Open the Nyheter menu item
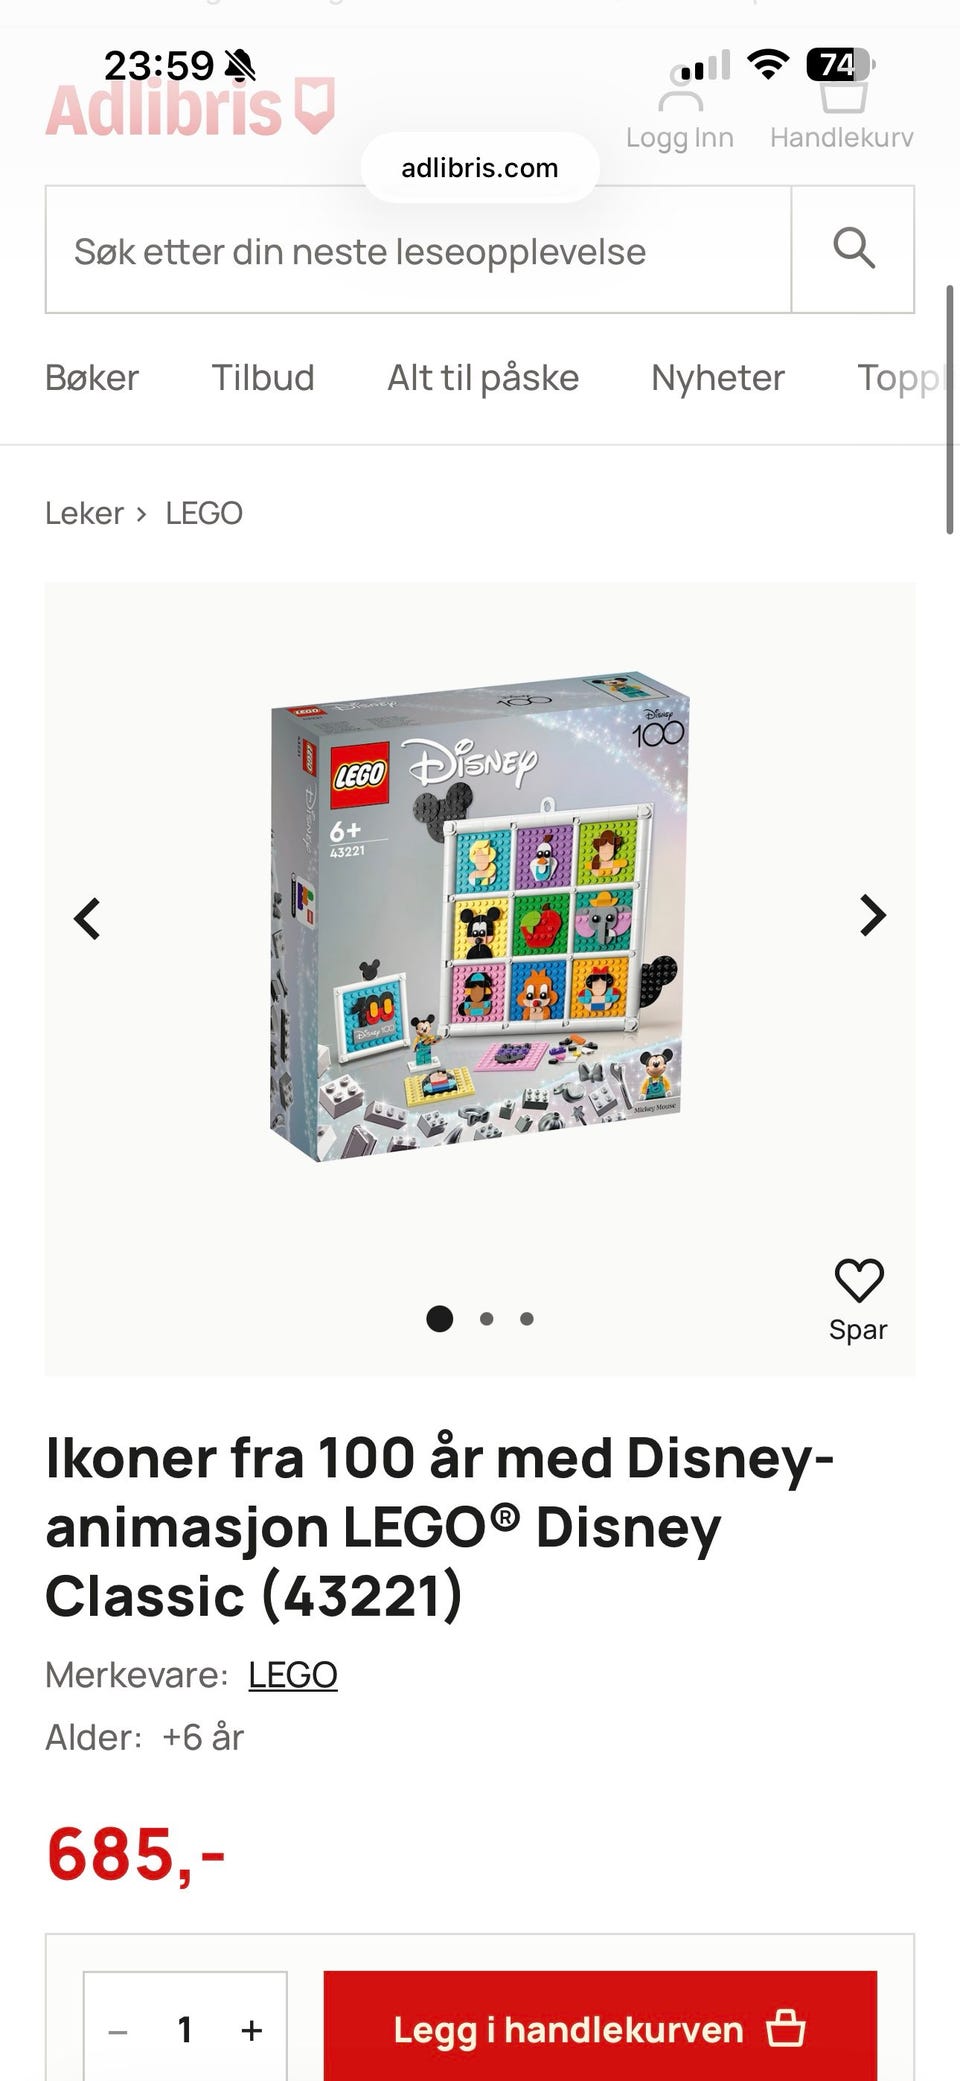The image size is (960, 2081). [718, 378]
